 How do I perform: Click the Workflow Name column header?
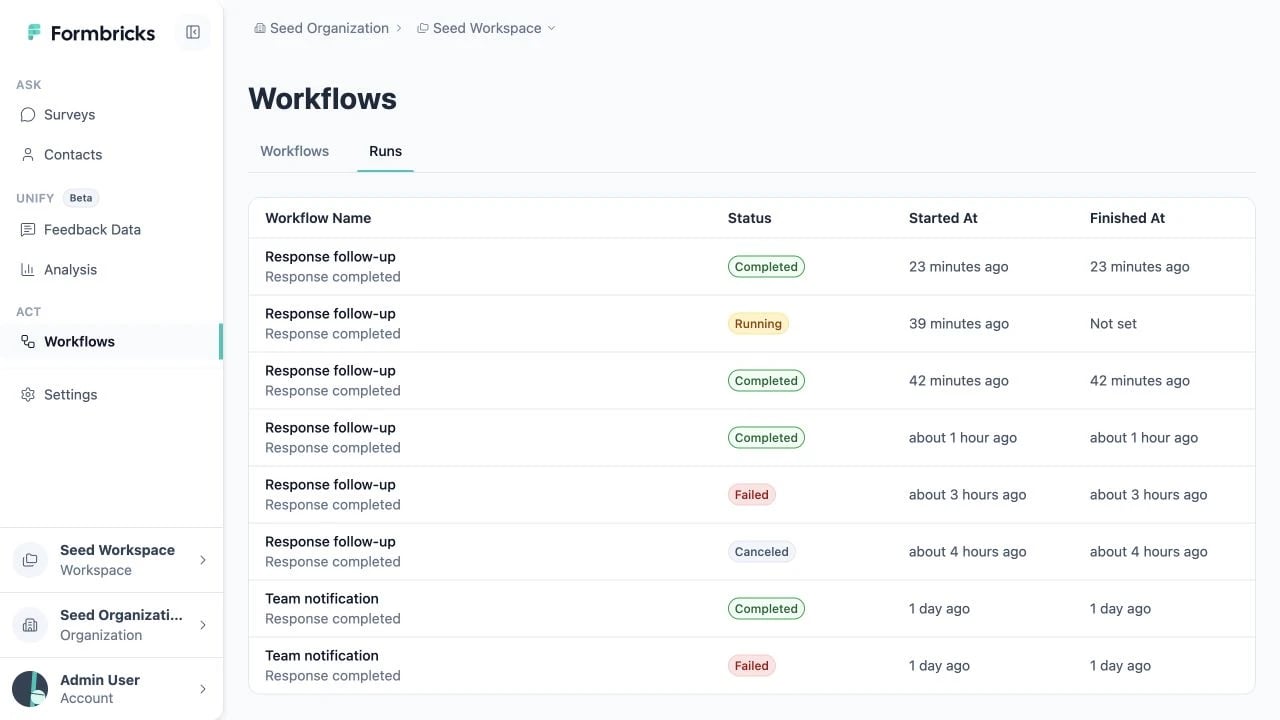(x=318, y=218)
